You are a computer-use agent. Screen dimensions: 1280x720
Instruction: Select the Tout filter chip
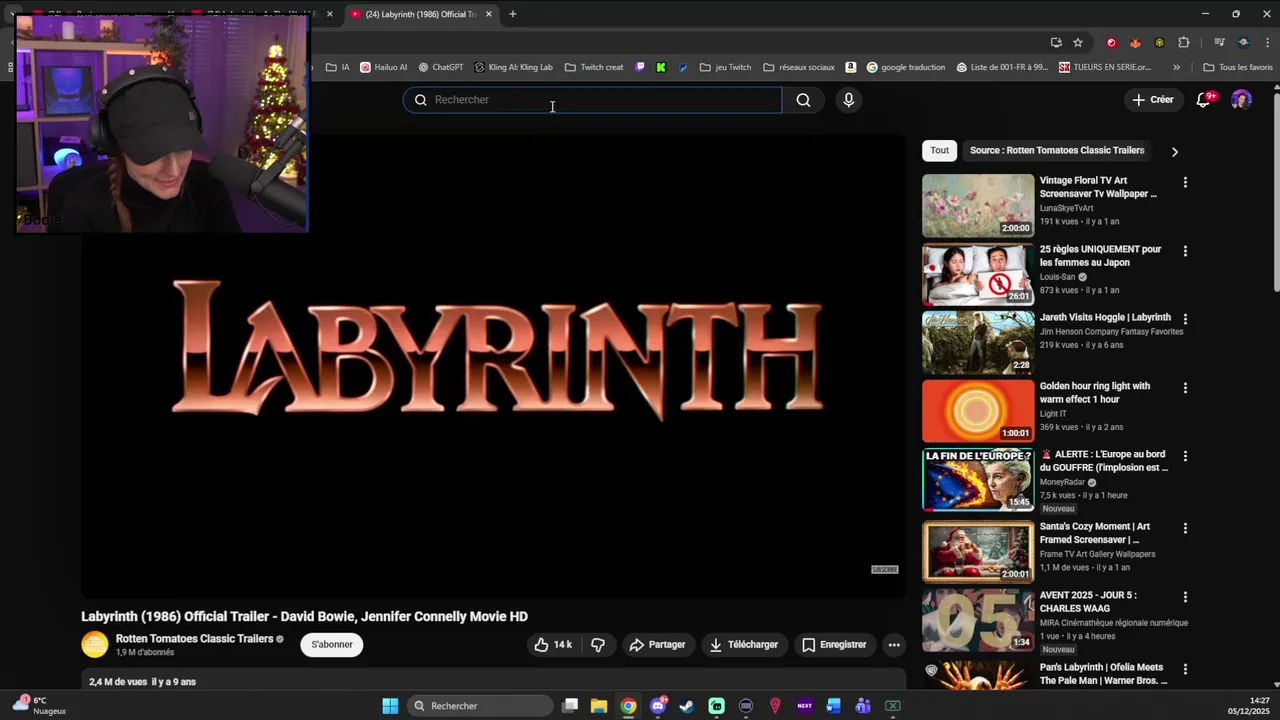tap(940, 150)
